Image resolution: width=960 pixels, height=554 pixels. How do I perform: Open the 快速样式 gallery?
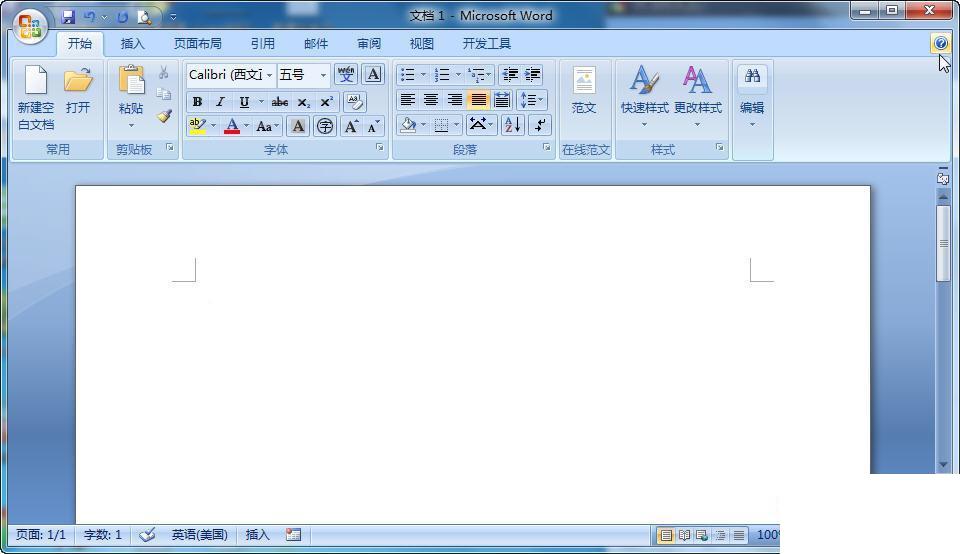tap(644, 97)
